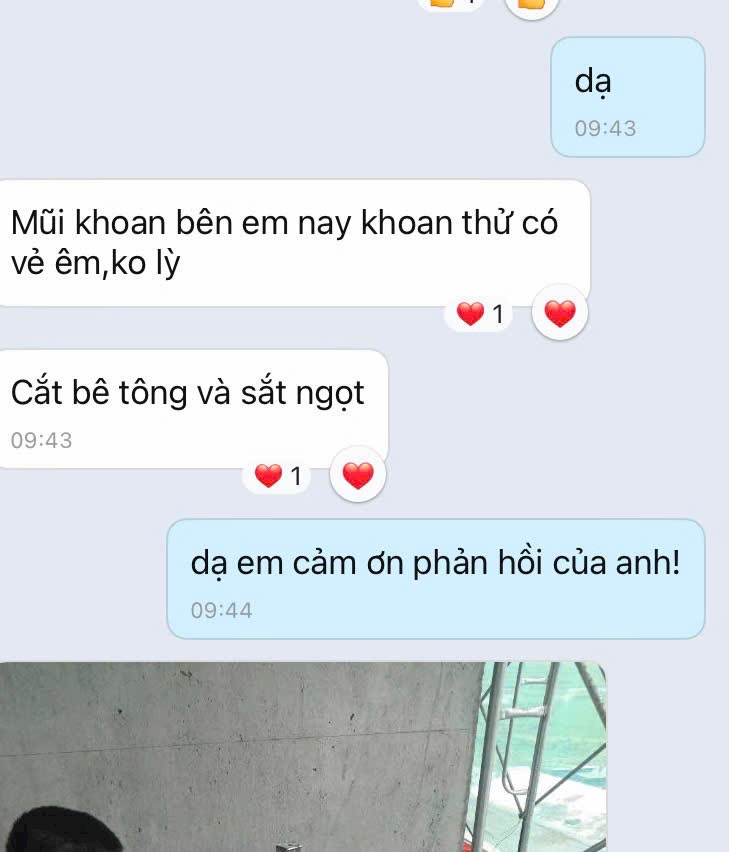This screenshot has width=729, height=852.
Task: Click 09:43 timestamp under "dạ"
Action: [605, 129]
